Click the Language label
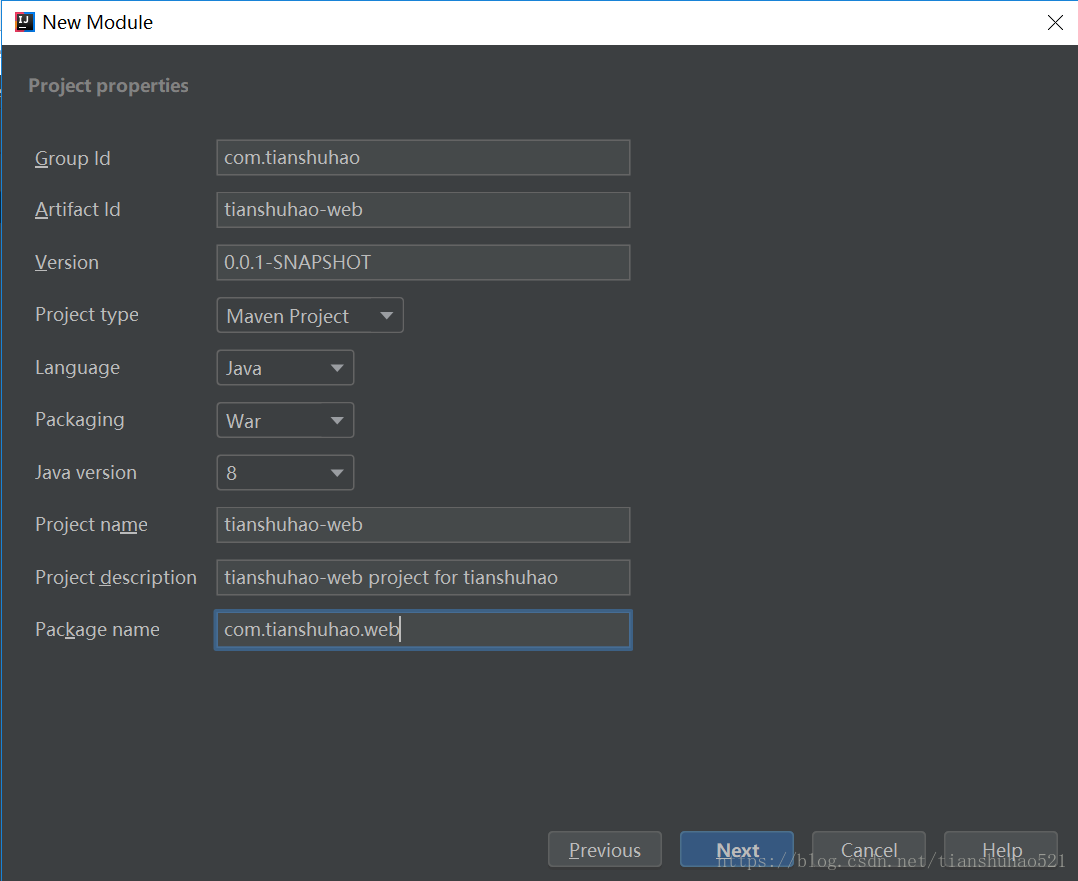Image resolution: width=1078 pixels, height=881 pixels. pos(78,368)
